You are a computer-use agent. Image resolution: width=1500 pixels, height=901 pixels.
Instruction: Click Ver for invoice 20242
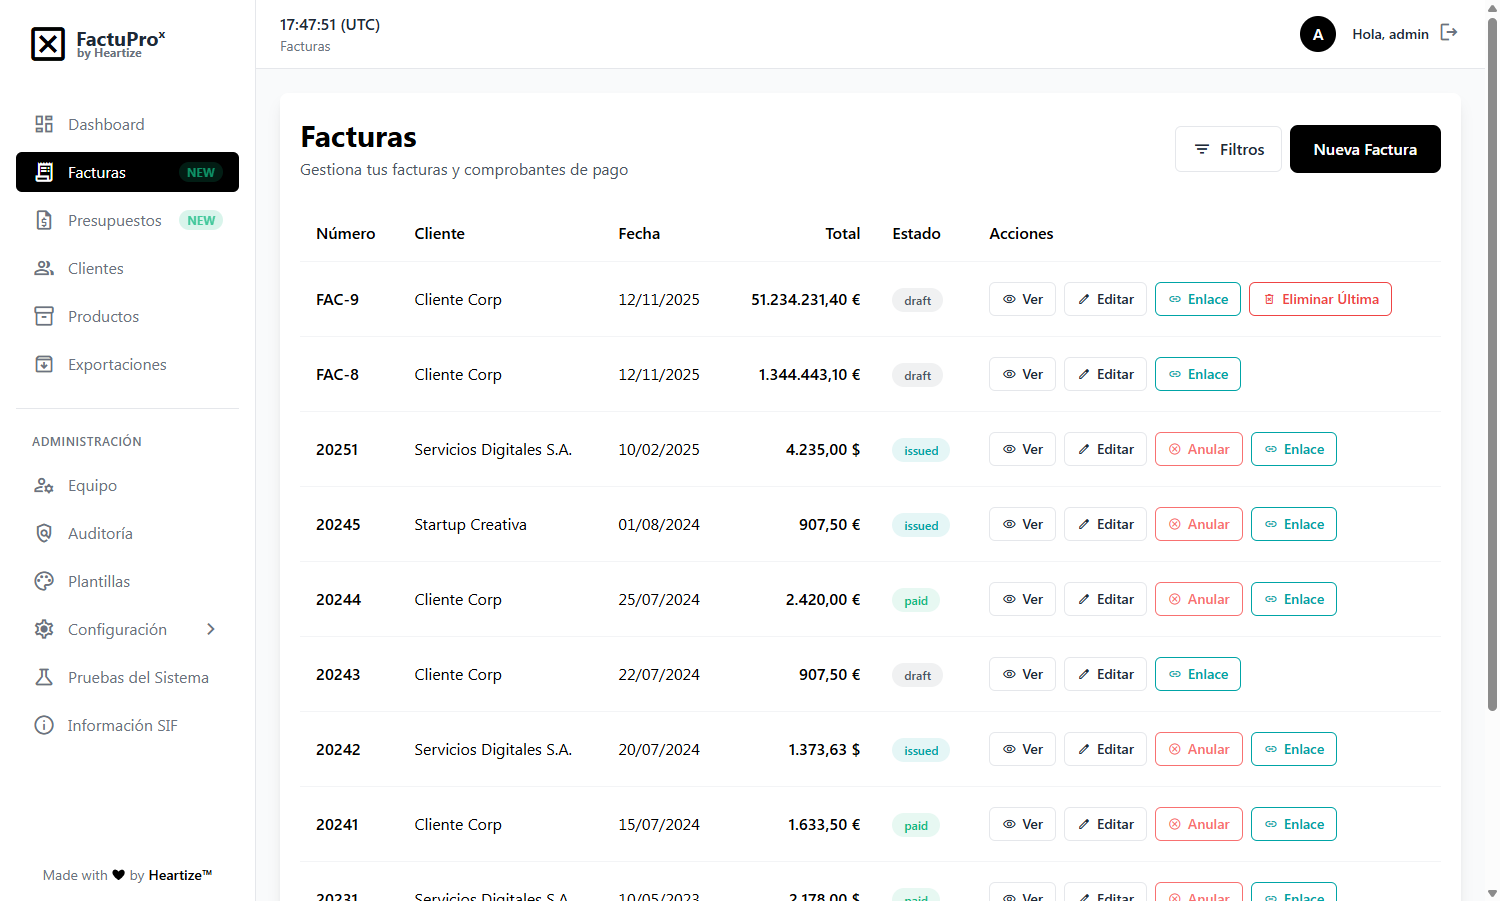[x=1022, y=749]
